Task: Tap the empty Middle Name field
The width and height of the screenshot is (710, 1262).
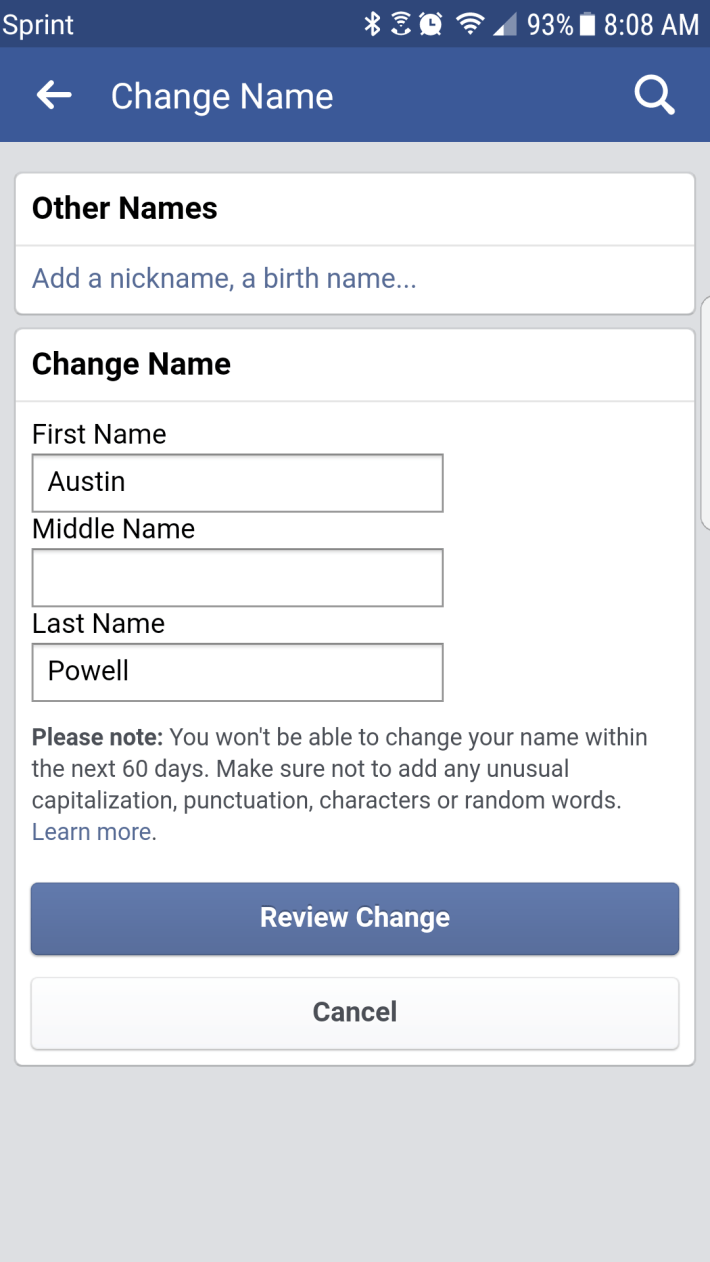Action: point(237,577)
